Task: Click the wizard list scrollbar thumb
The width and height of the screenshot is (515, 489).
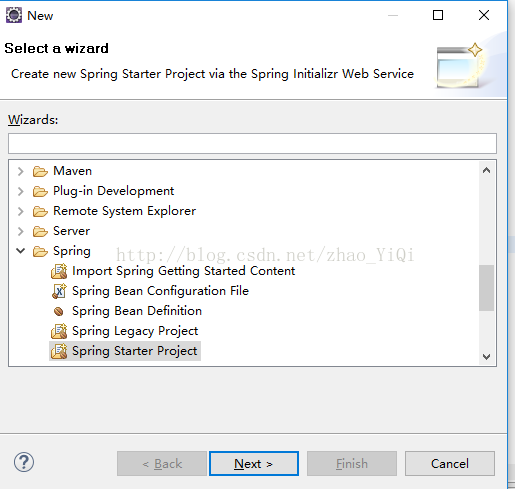Action: pos(486,288)
